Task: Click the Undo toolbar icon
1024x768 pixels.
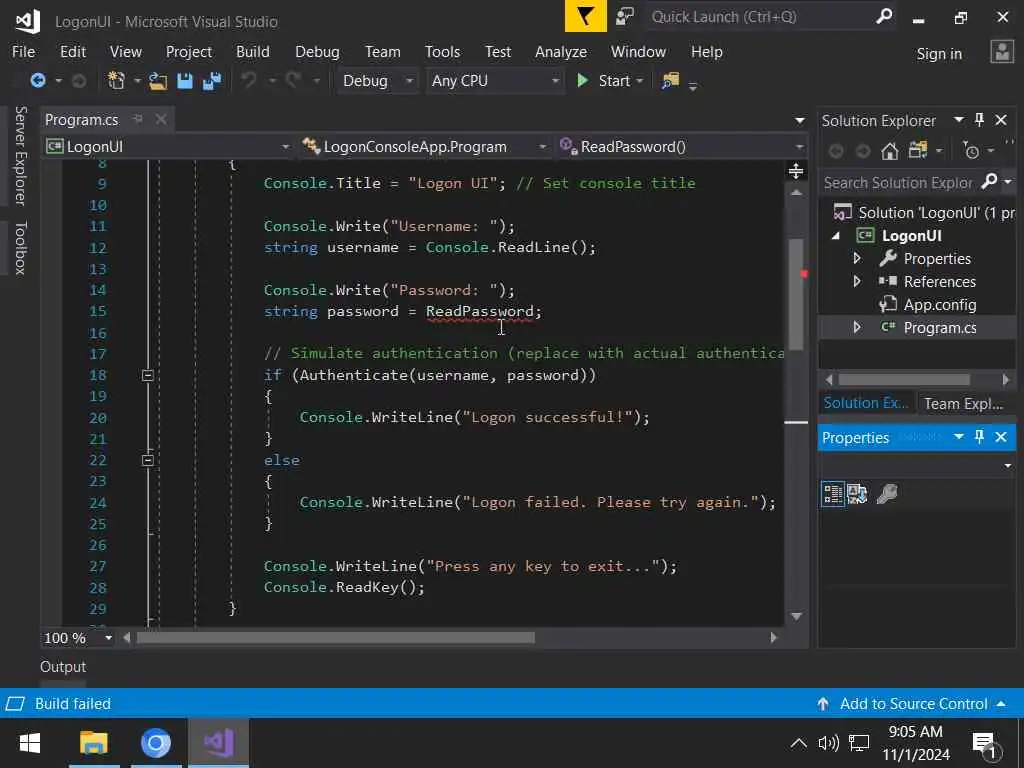Action: (x=248, y=80)
